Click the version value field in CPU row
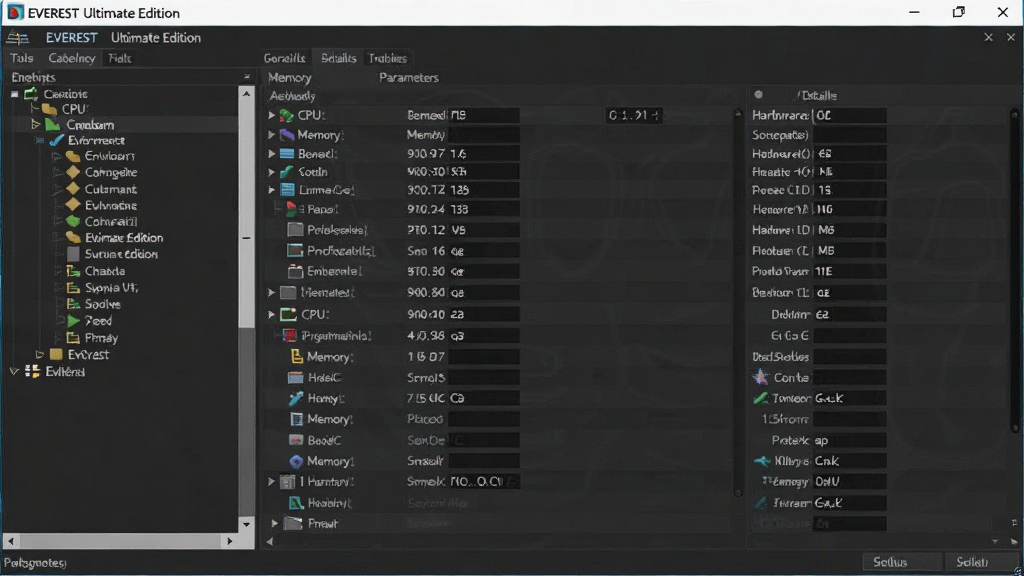Screen dimensions: 1024x576 (x=633, y=116)
